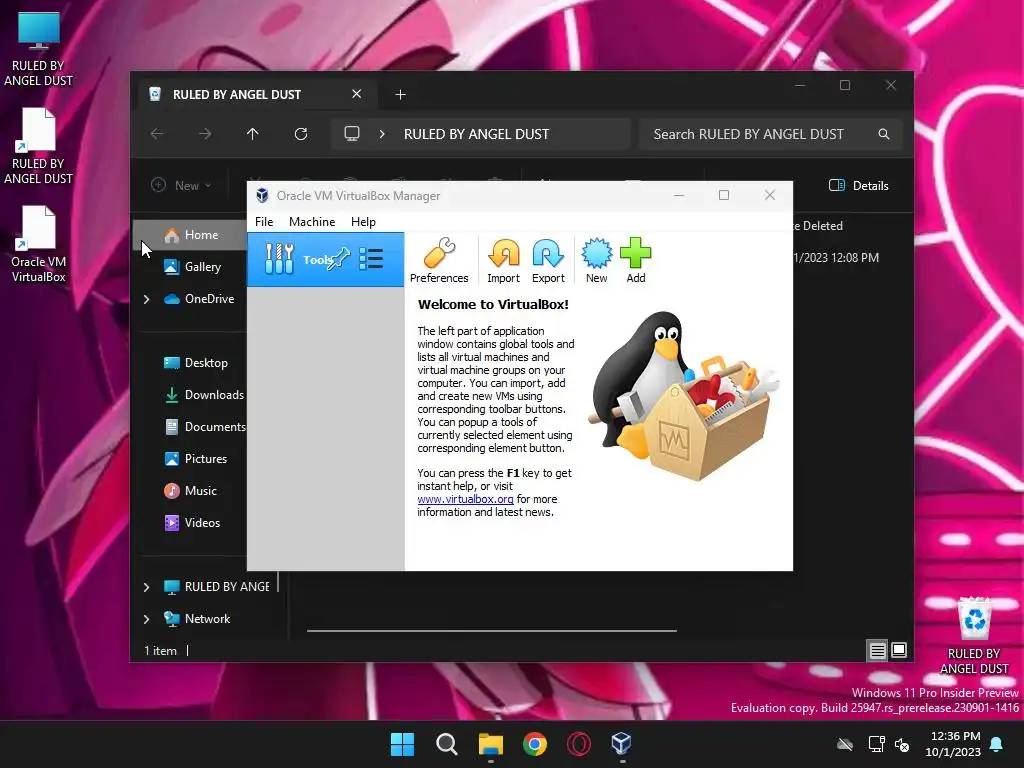1024x768 pixels.
Task: Click the notification bell in taskbar
Action: (x=997, y=744)
